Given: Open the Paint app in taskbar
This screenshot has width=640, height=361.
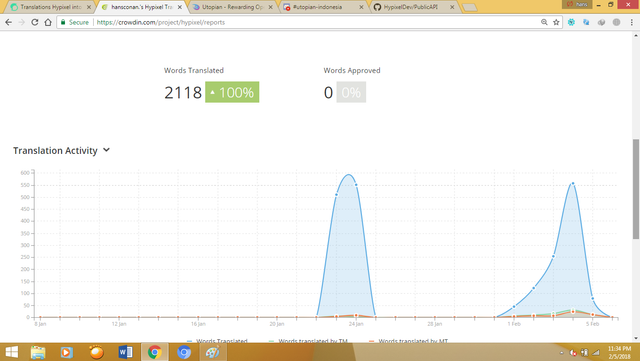Looking at the screenshot, I should 213,352.
